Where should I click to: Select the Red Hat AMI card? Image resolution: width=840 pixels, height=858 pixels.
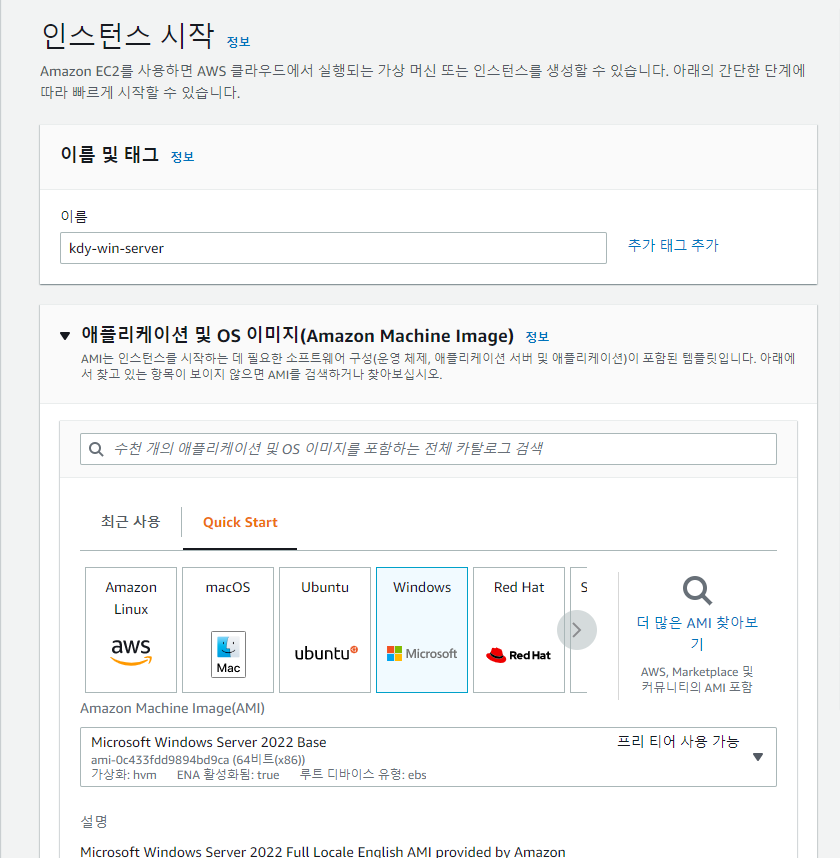[x=519, y=630]
